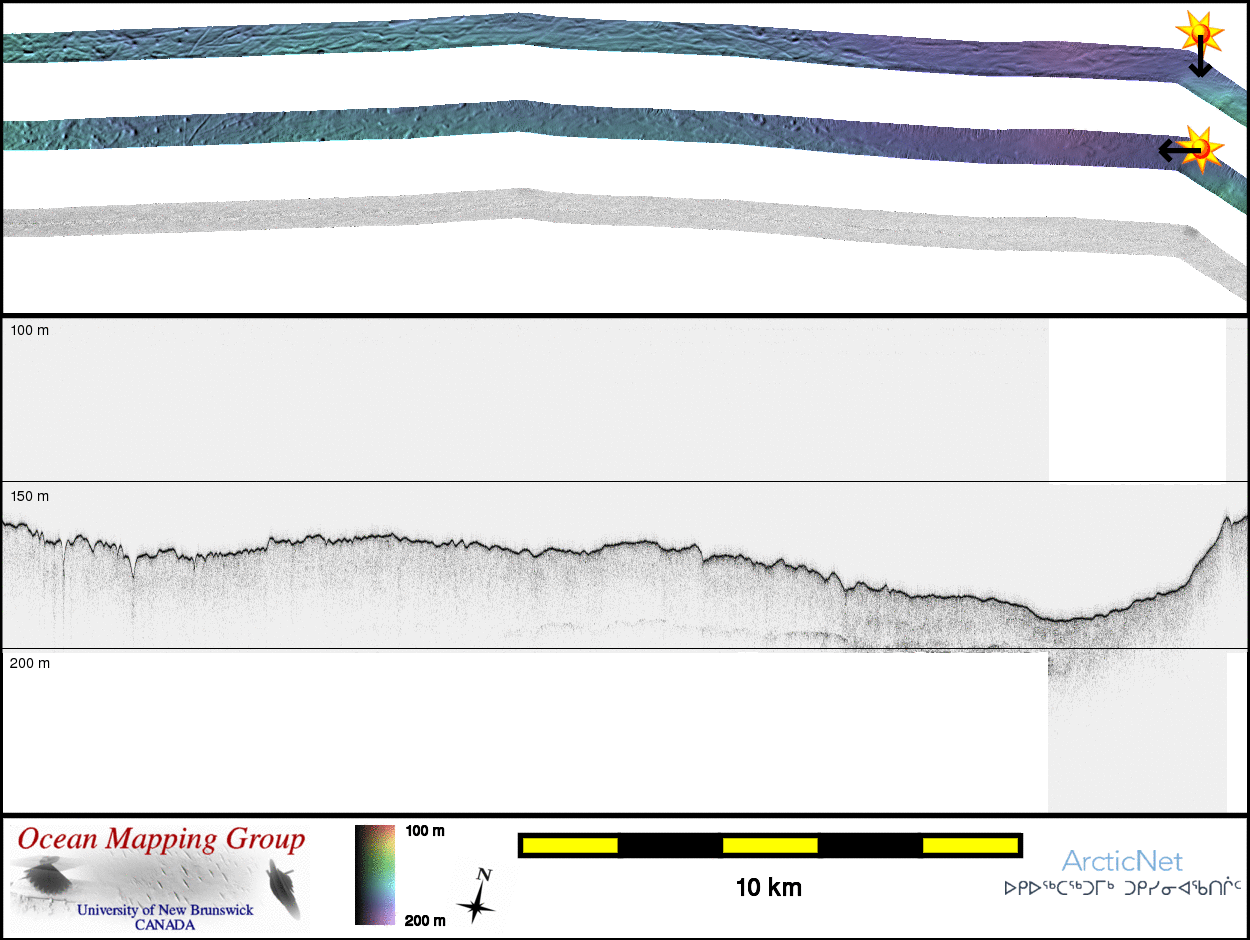1250x940 pixels.
Task: Click the 200 m color legend label
Action: tap(425, 920)
